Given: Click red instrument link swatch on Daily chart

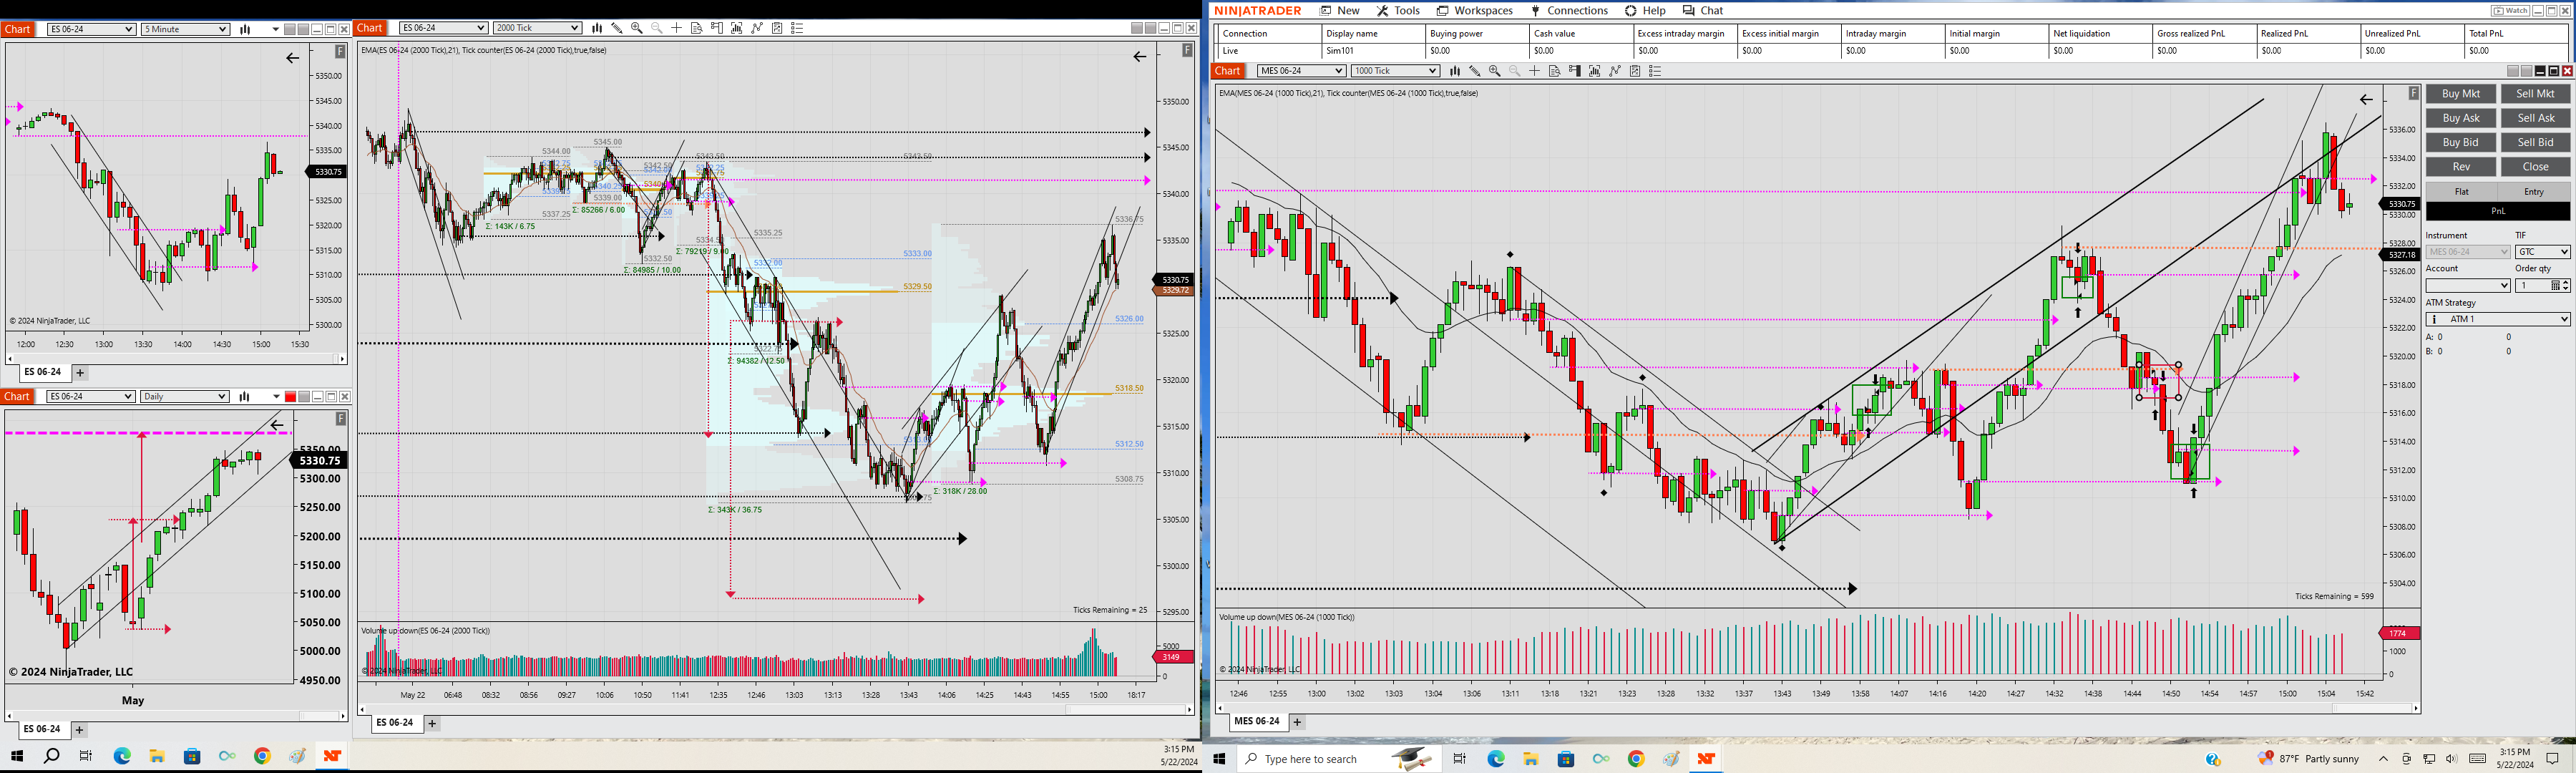Looking at the screenshot, I should [x=290, y=397].
